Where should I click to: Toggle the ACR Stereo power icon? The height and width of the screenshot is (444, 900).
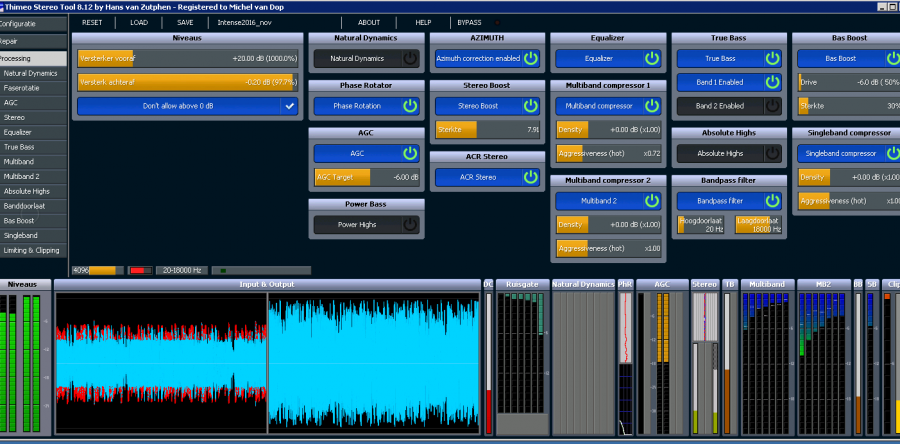[x=531, y=177]
